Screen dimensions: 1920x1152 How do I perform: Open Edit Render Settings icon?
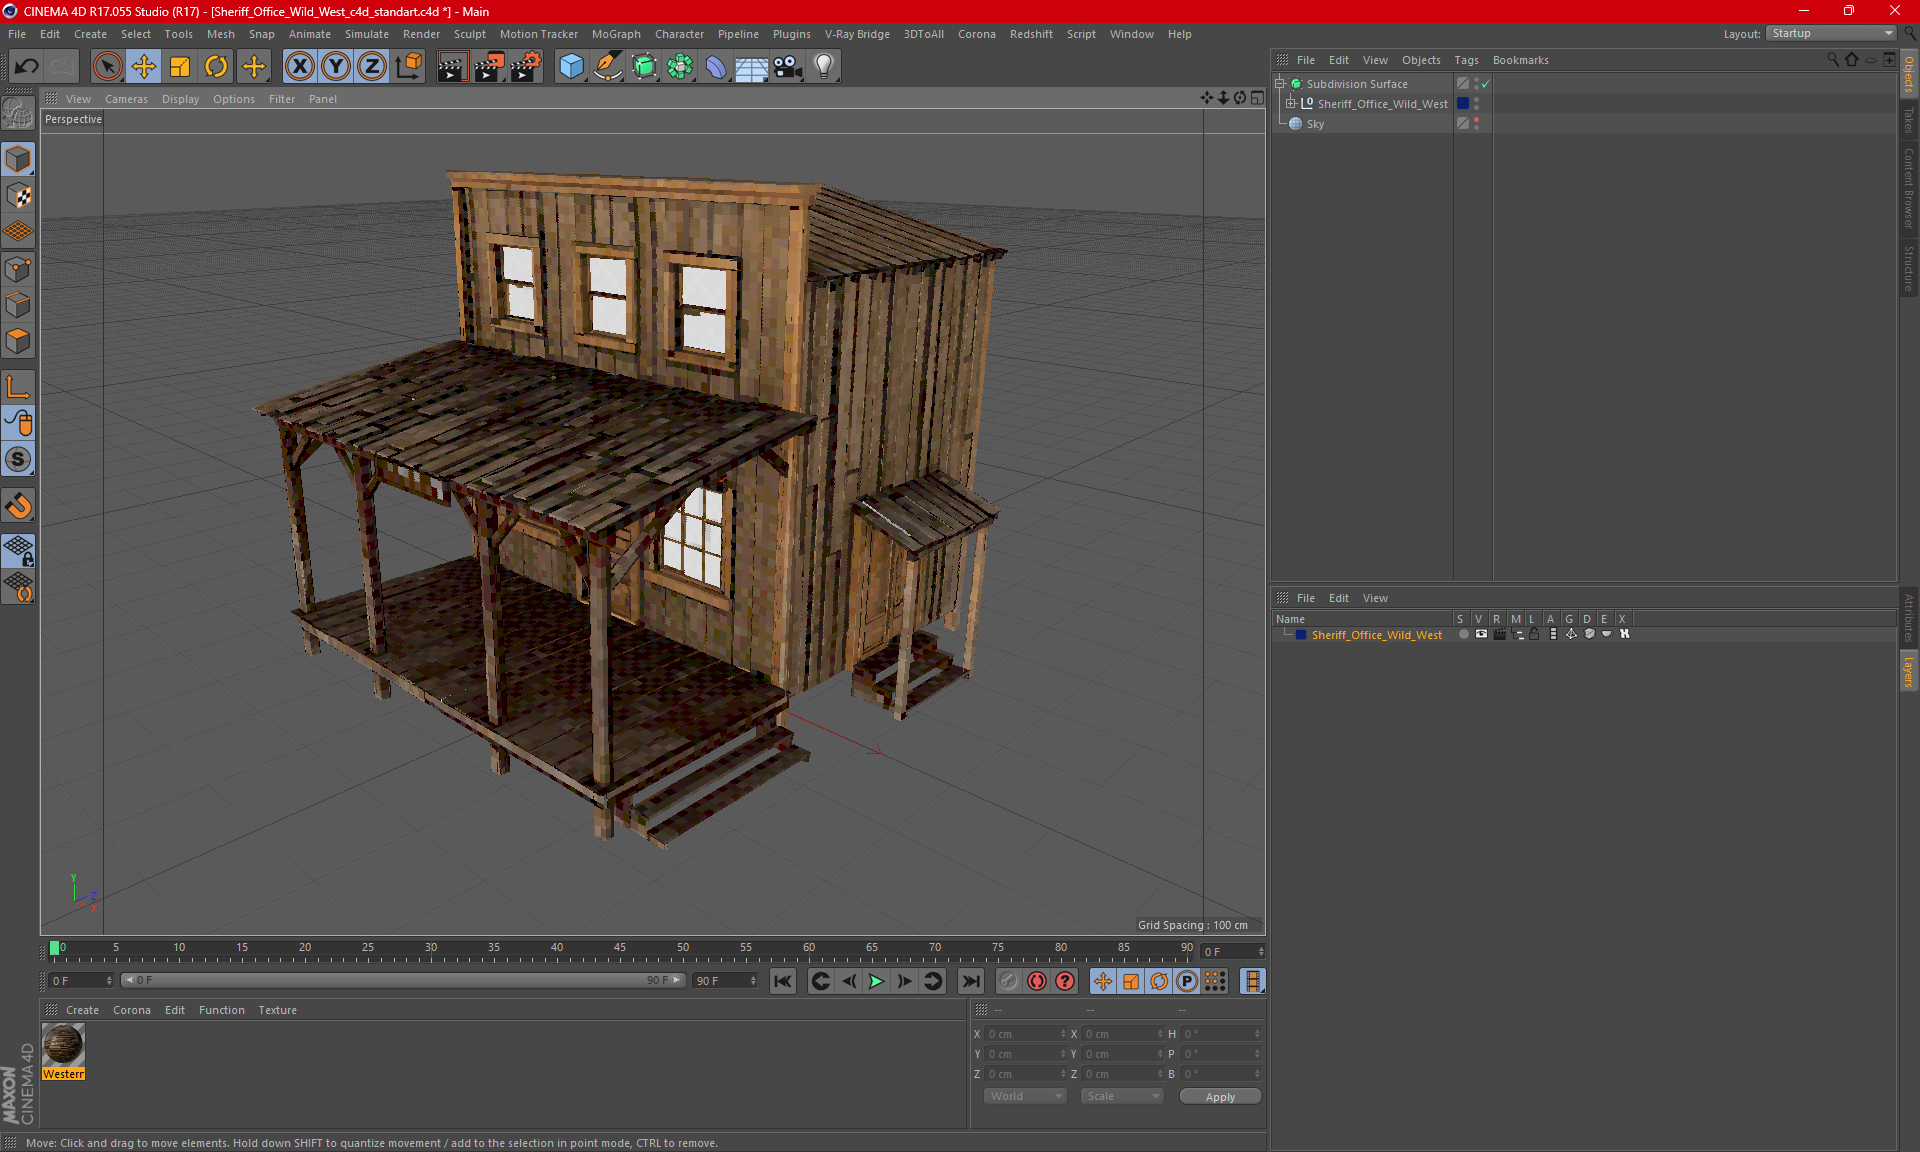coord(526,66)
